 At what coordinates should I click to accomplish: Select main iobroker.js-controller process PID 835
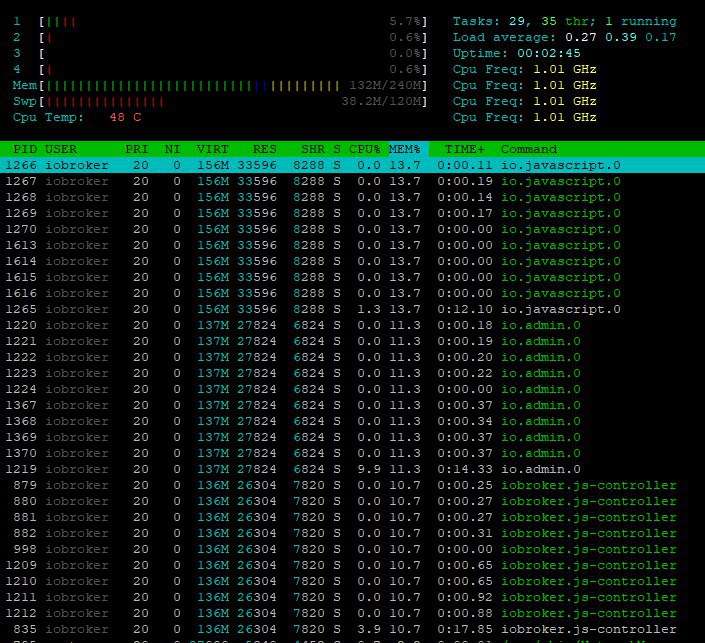352,630
